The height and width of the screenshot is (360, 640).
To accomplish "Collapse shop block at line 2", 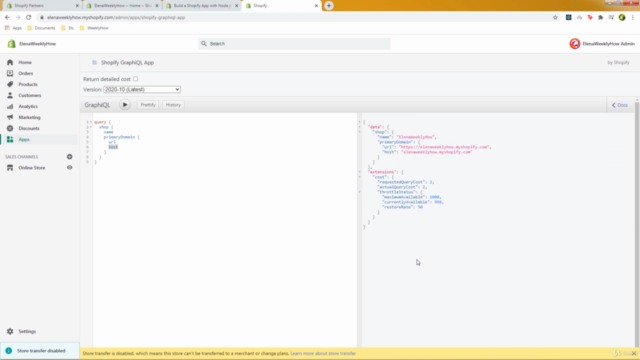I will coord(91,127).
